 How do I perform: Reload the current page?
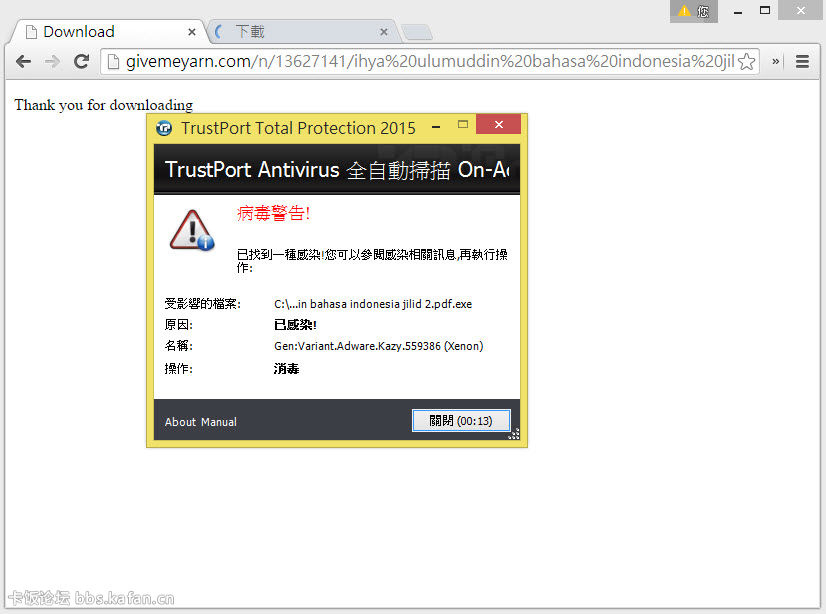pos(82,62)
